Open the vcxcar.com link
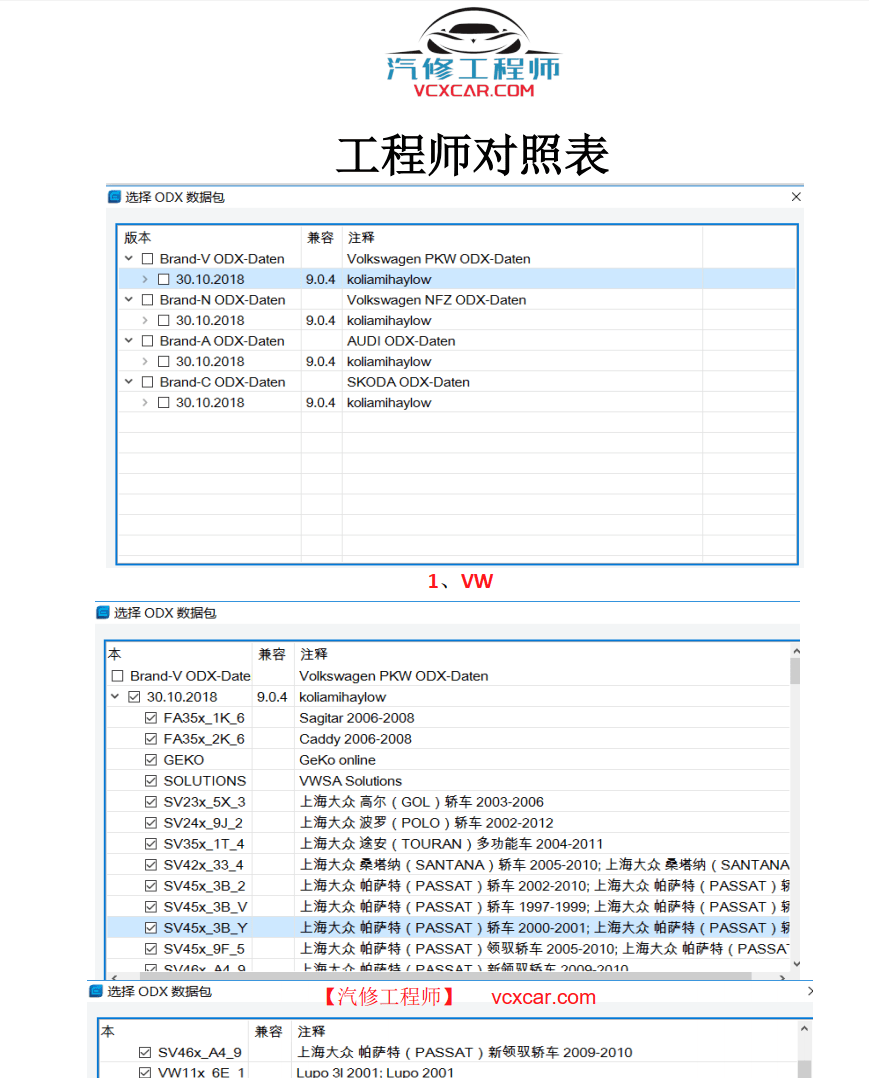This screenshot has height=1078, width=869. point(543,997)
